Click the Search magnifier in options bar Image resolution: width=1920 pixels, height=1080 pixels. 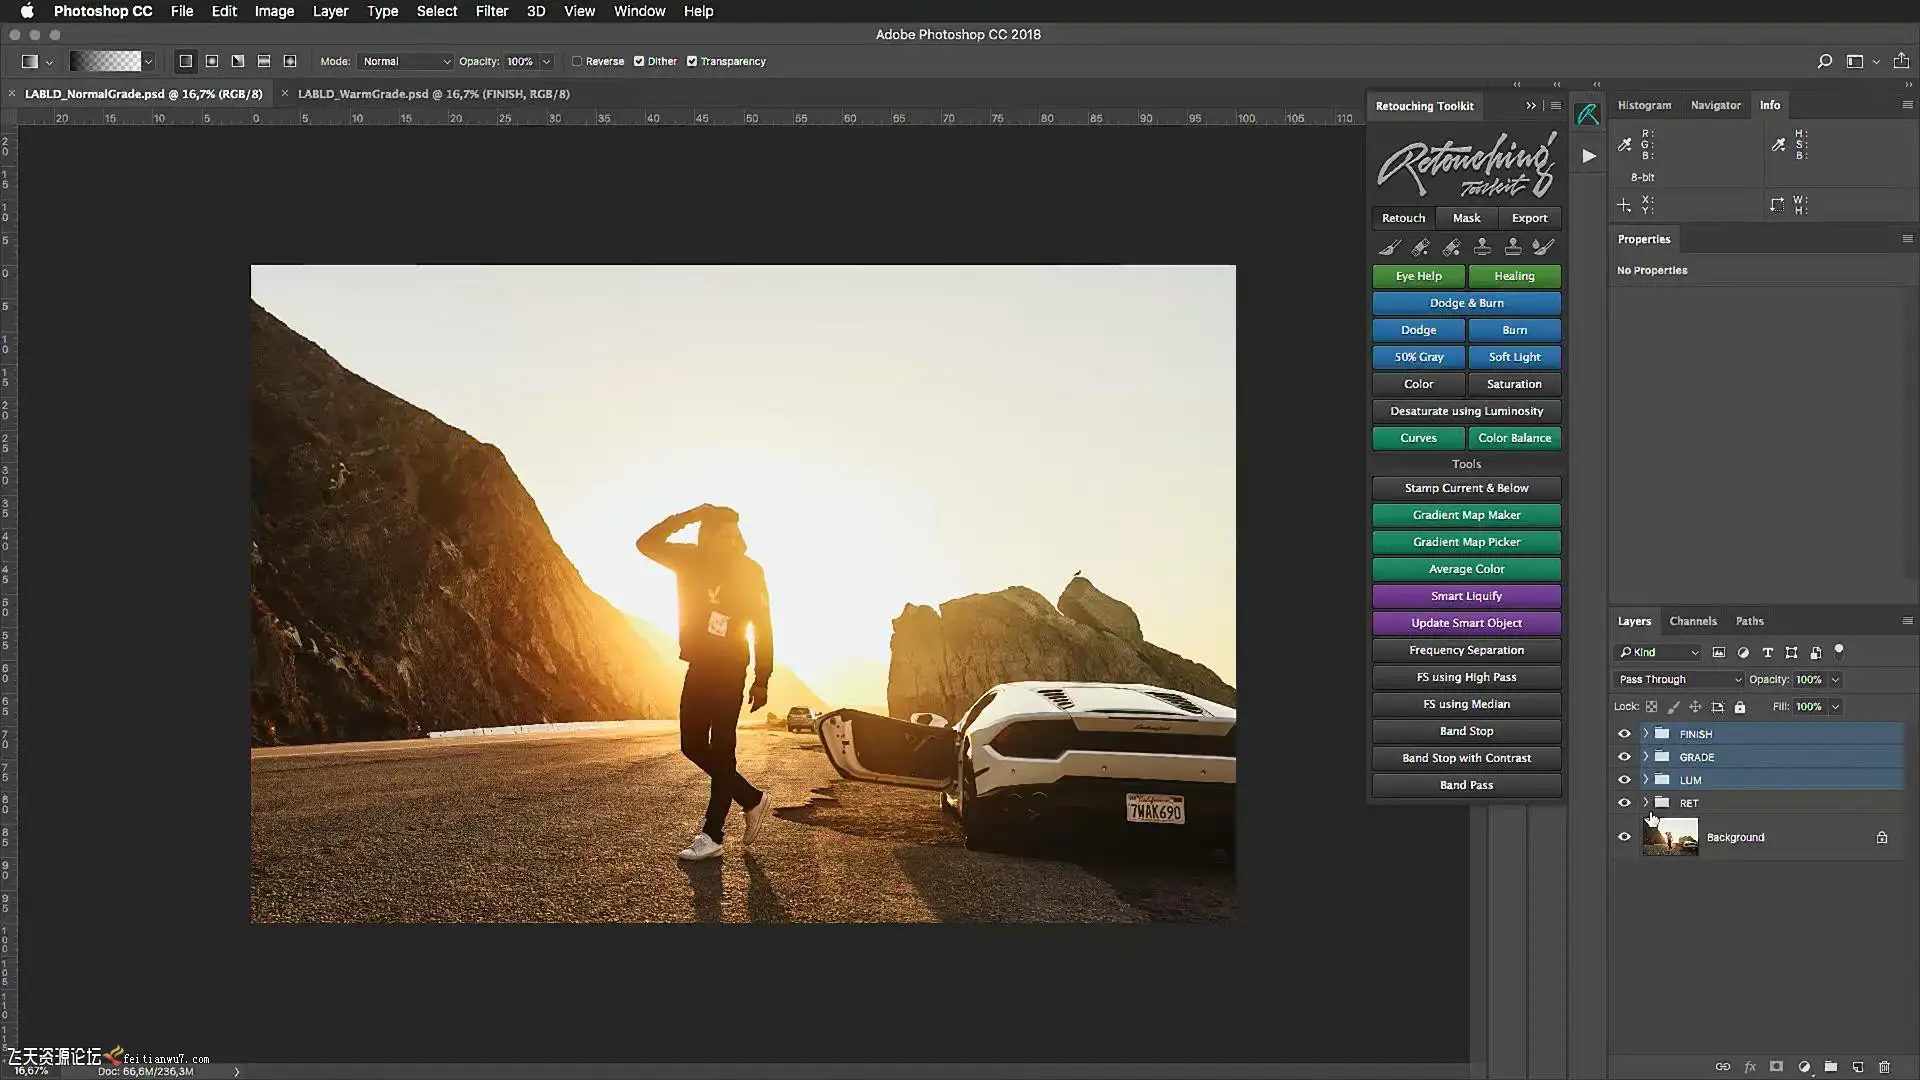[x=1824, y=61]
